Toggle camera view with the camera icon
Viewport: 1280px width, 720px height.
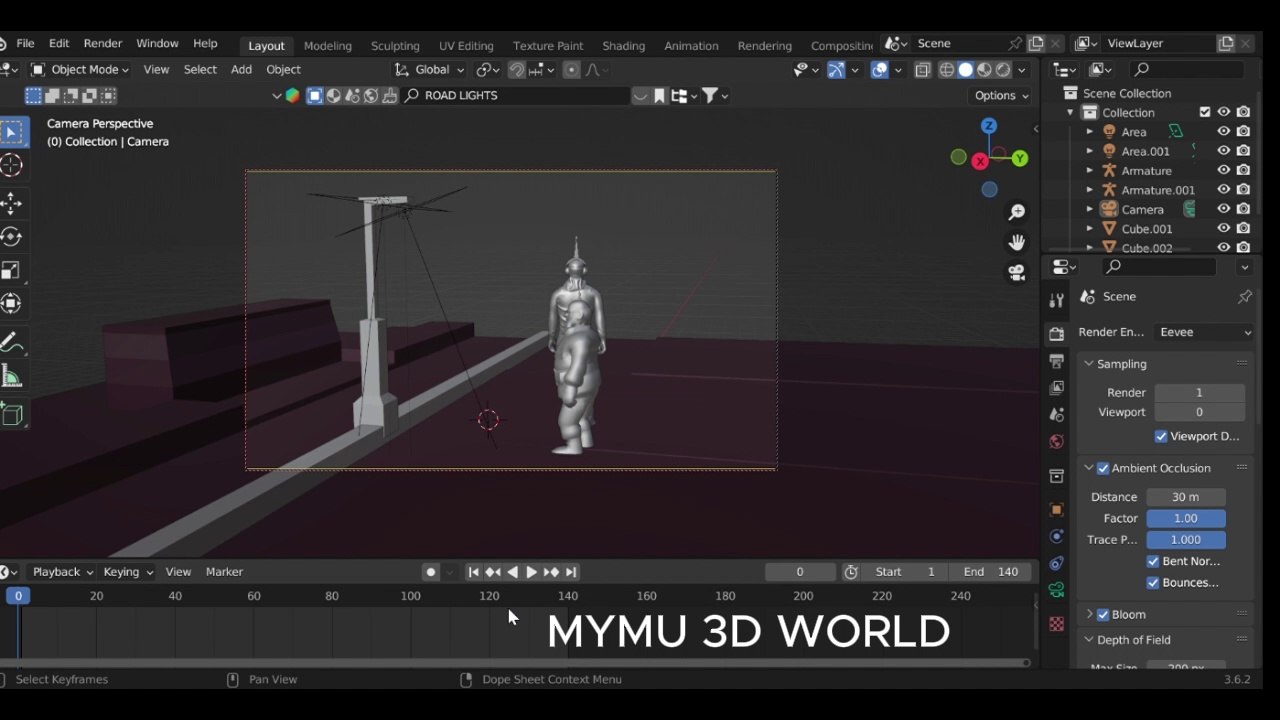coord(1017,272)
